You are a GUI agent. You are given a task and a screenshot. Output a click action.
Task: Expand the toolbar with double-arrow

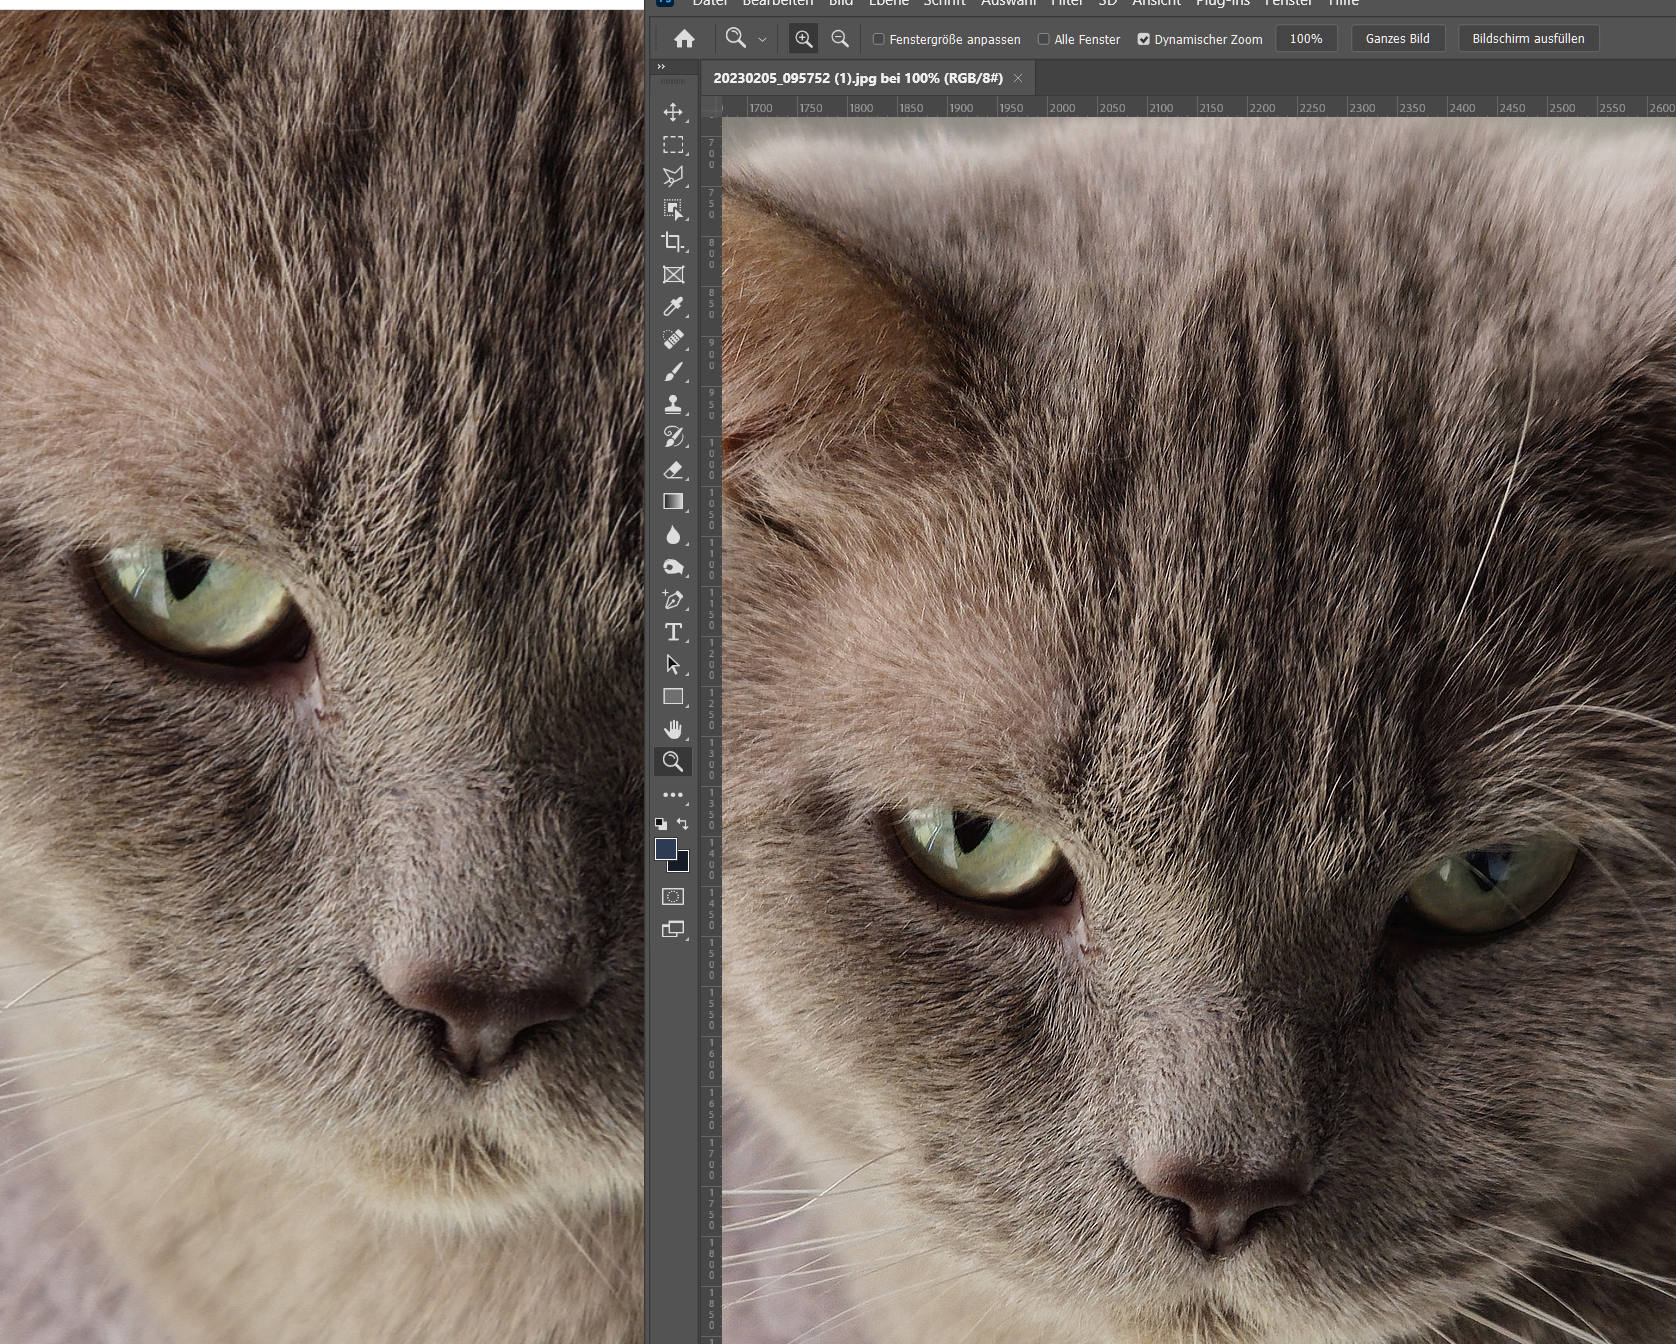[x=661, y=66]
